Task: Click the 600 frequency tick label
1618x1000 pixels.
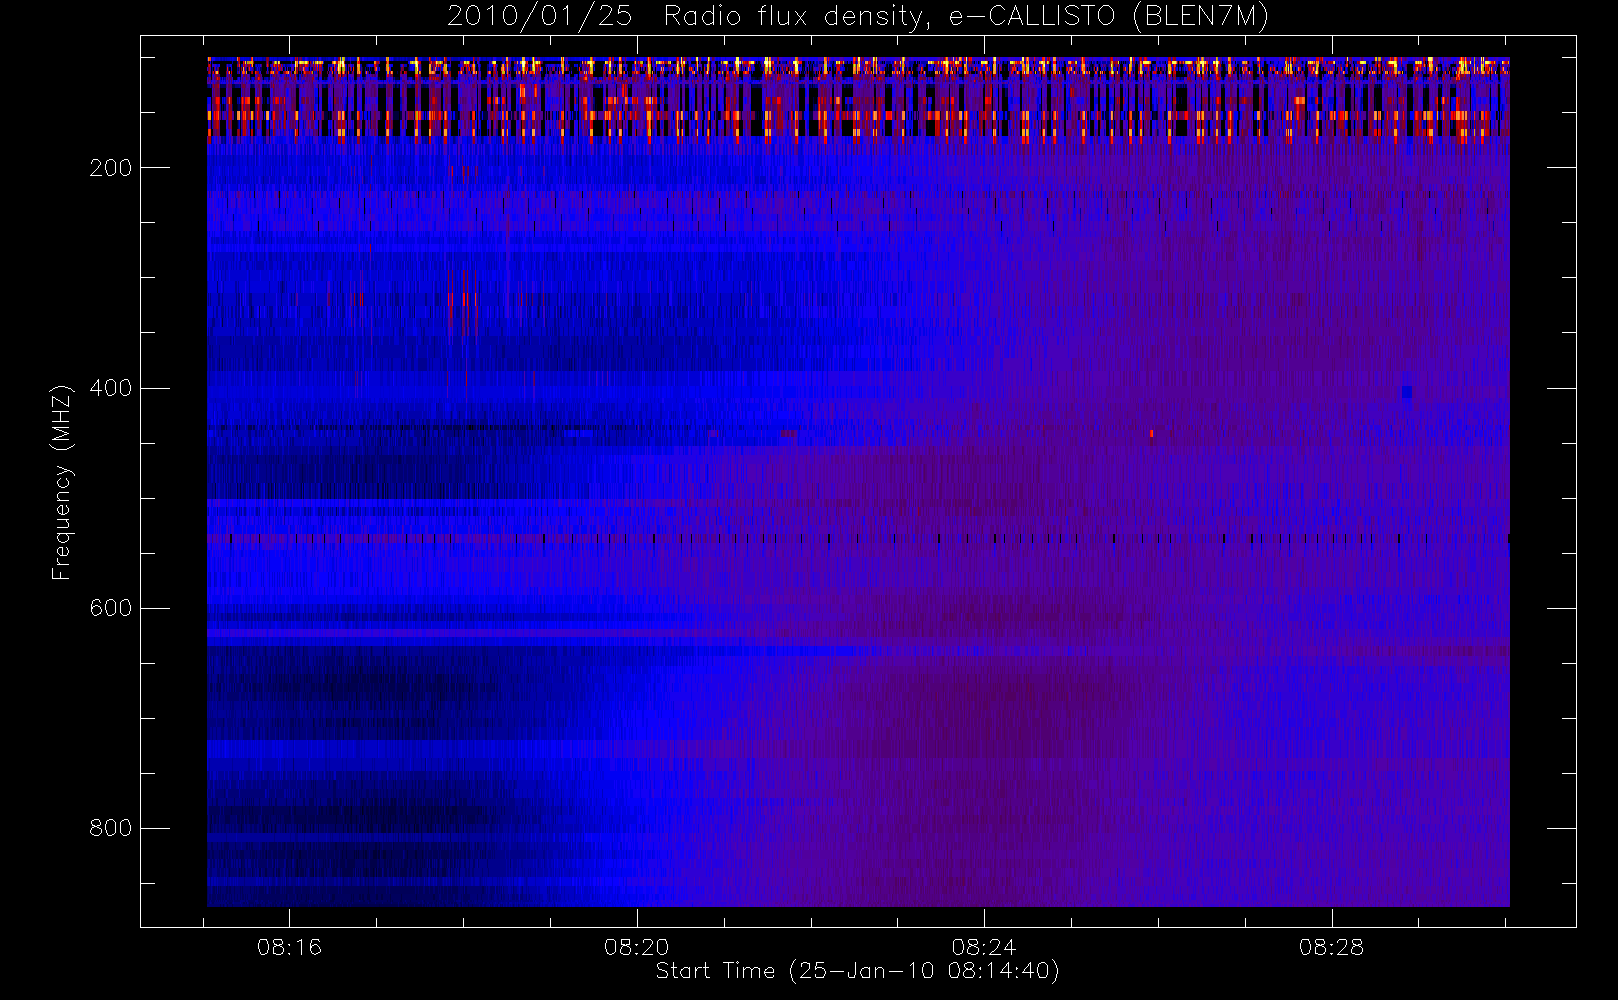Action: click(x=110, y=608)
